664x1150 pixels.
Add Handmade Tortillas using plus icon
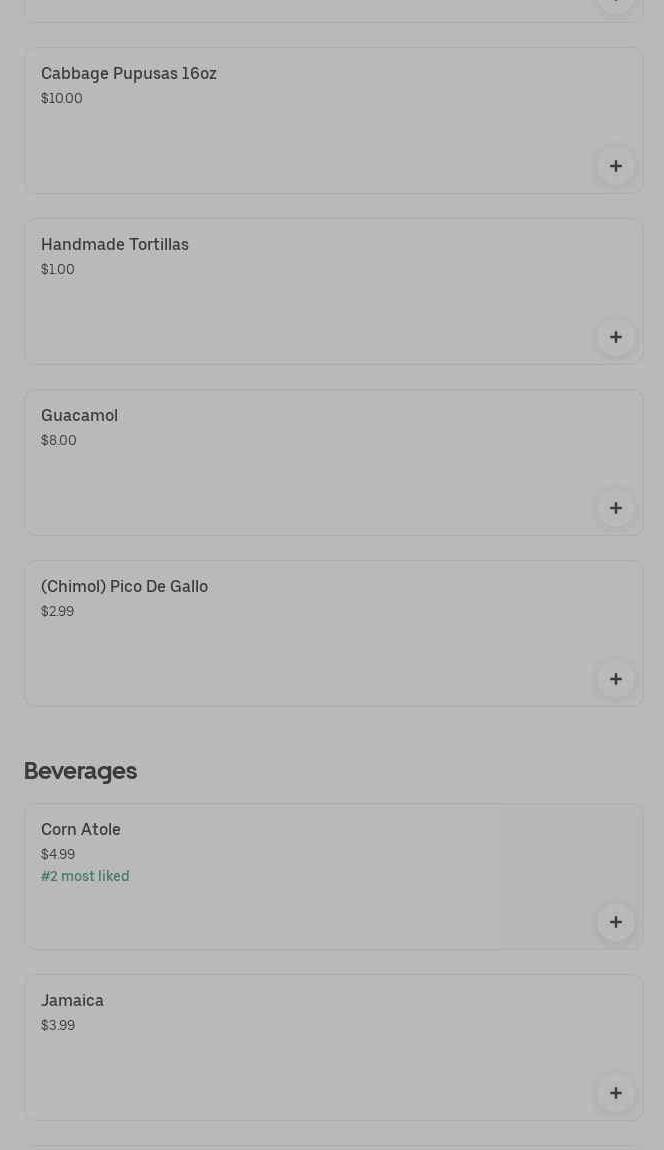point(616,337)
